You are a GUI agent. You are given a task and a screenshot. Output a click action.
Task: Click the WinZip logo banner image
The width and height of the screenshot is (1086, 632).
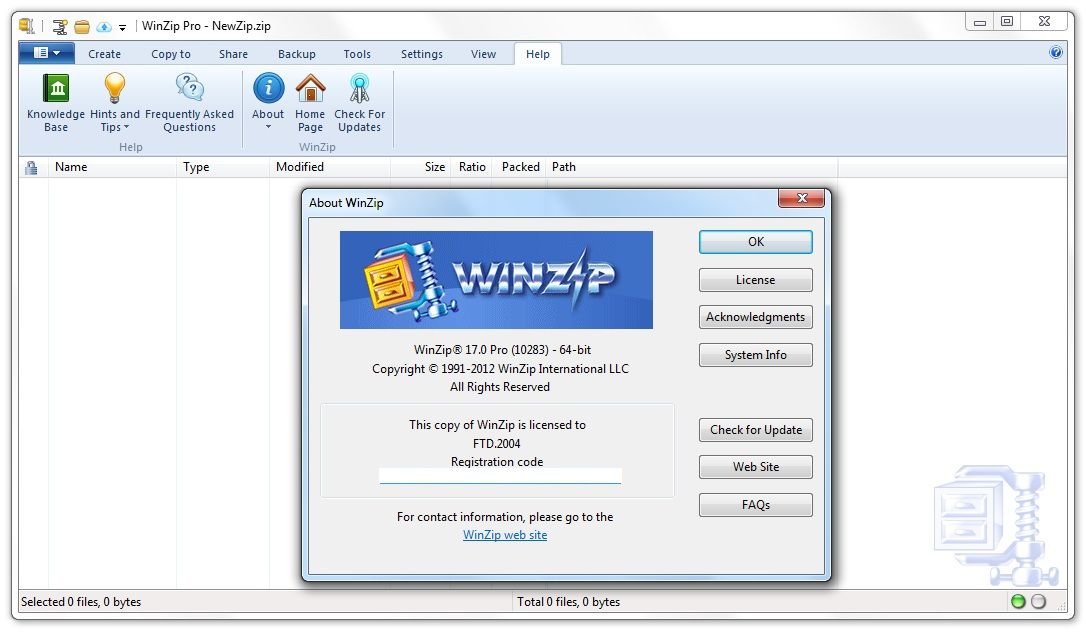(496, 280)
